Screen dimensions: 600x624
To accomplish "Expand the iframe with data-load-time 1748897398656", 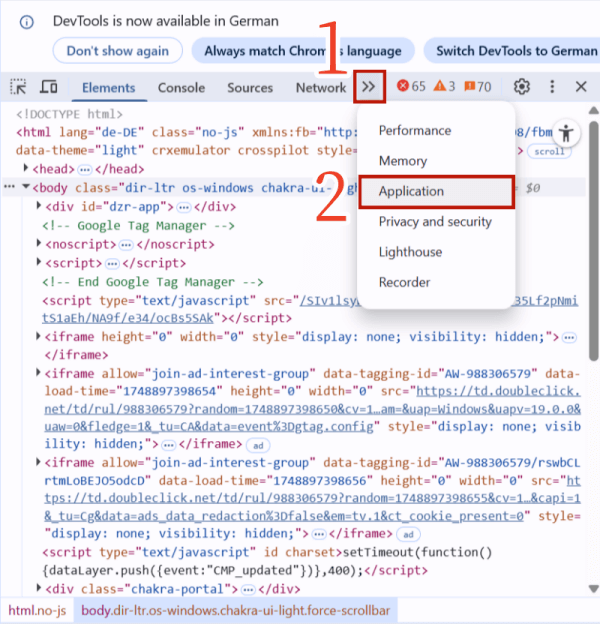I will tap(39, 462).
